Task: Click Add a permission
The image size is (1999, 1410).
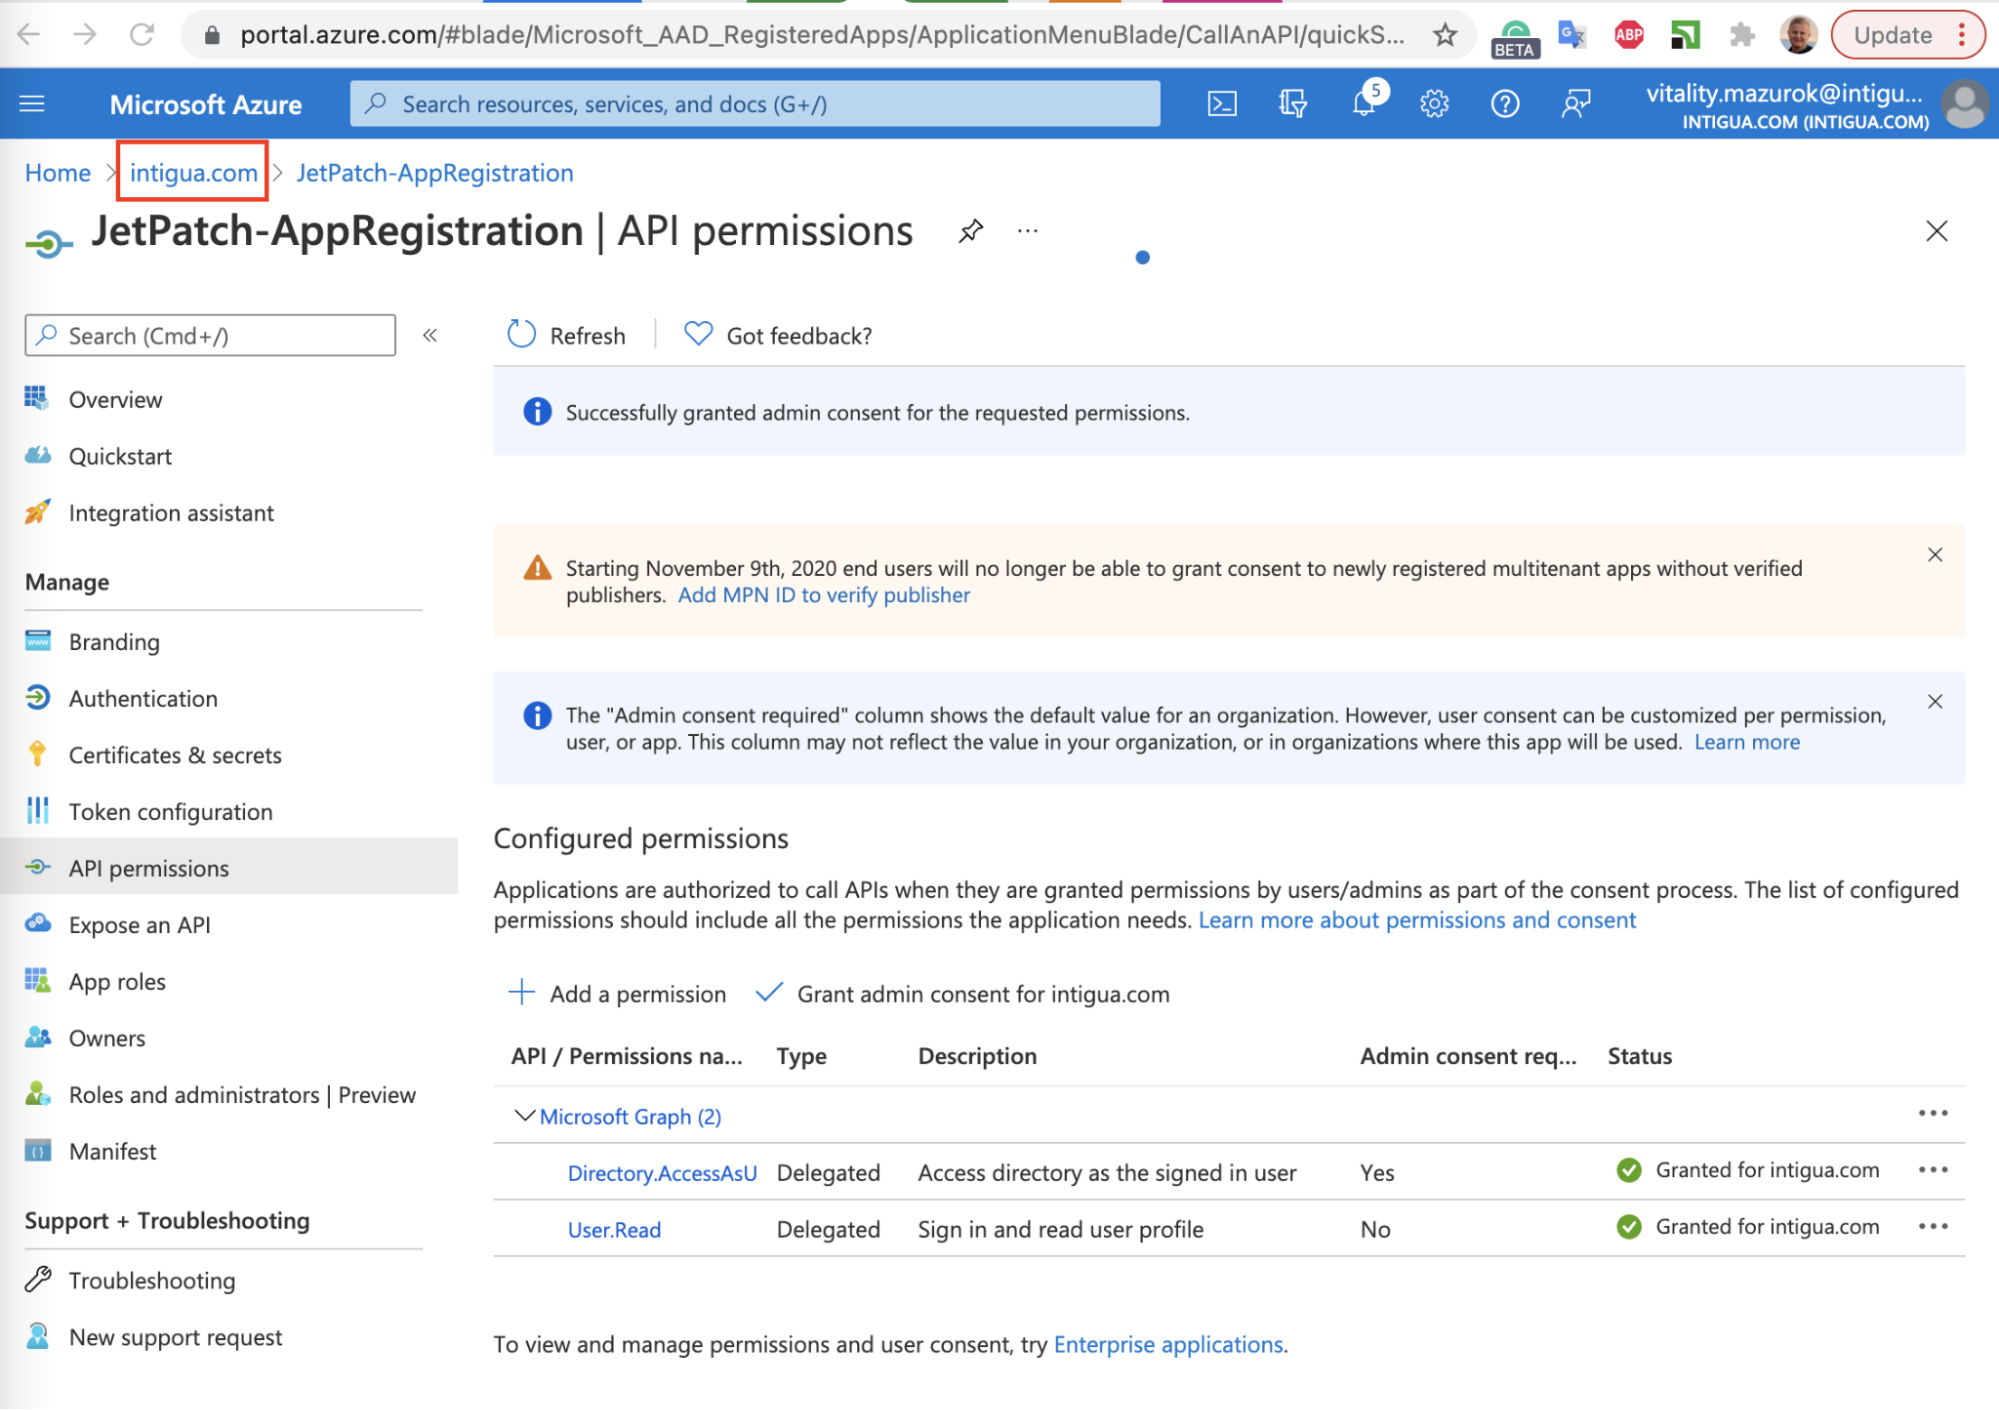Action: click(x=618, y=994)
